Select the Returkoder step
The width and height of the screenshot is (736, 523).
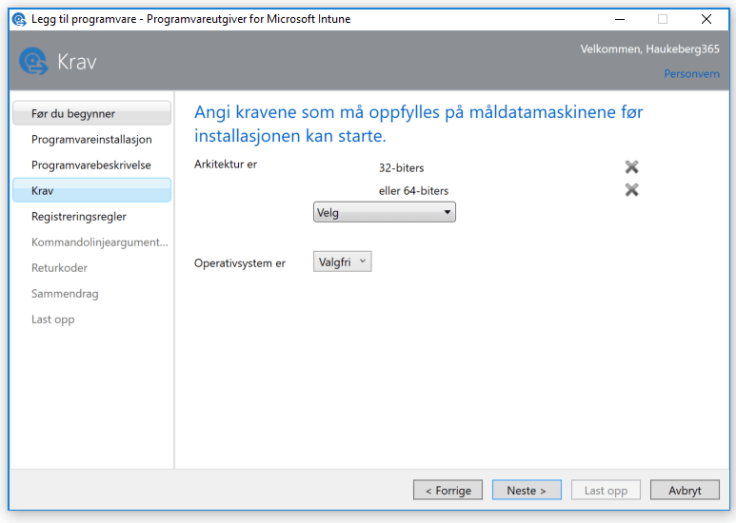click(59, 268)
